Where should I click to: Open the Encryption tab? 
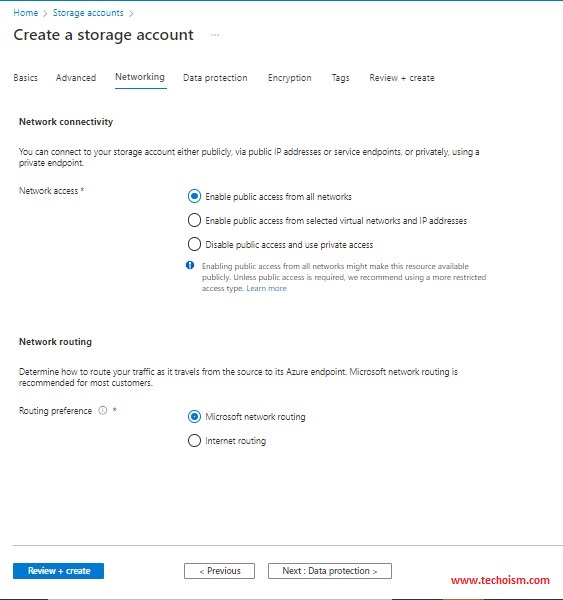tap(290, 78)
